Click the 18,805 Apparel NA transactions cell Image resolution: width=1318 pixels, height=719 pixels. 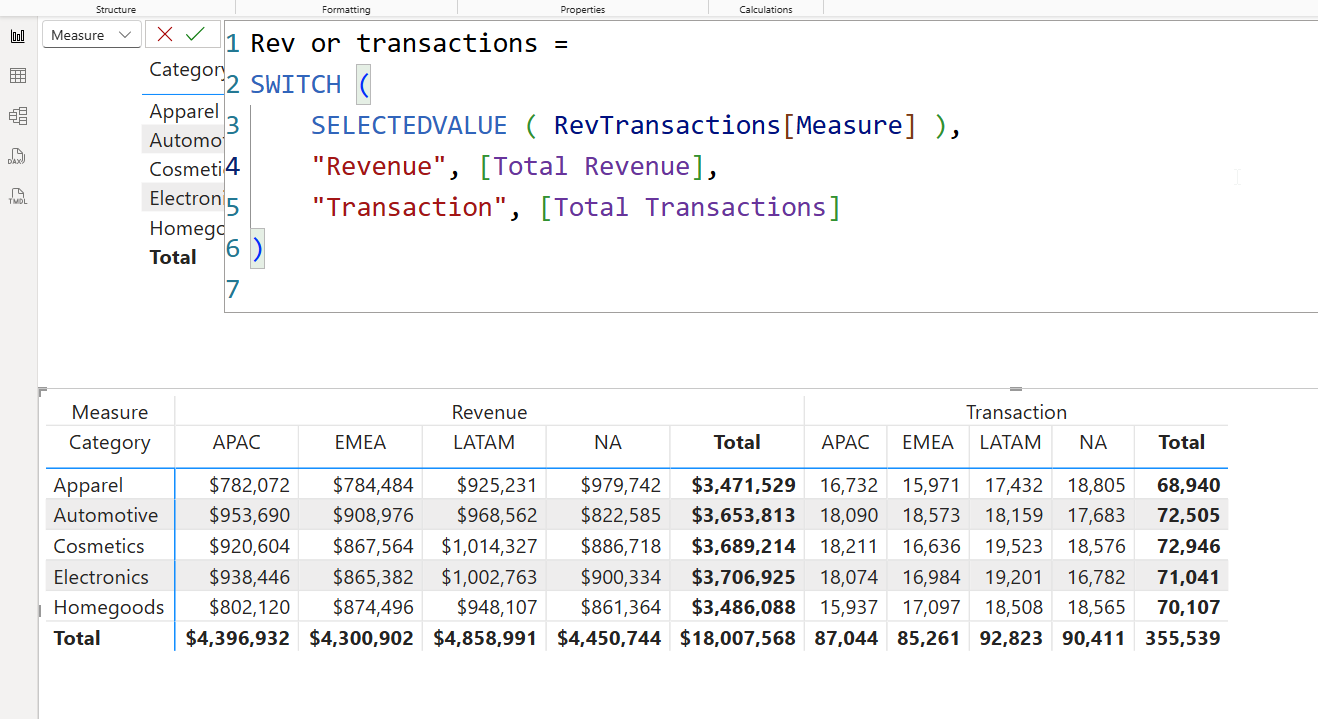(1094, 485)
